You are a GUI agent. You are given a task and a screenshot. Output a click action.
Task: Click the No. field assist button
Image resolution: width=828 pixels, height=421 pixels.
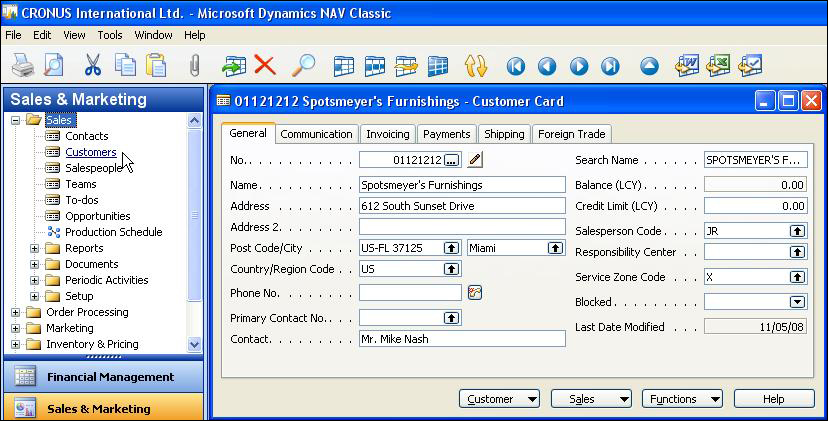click(451, 160)
